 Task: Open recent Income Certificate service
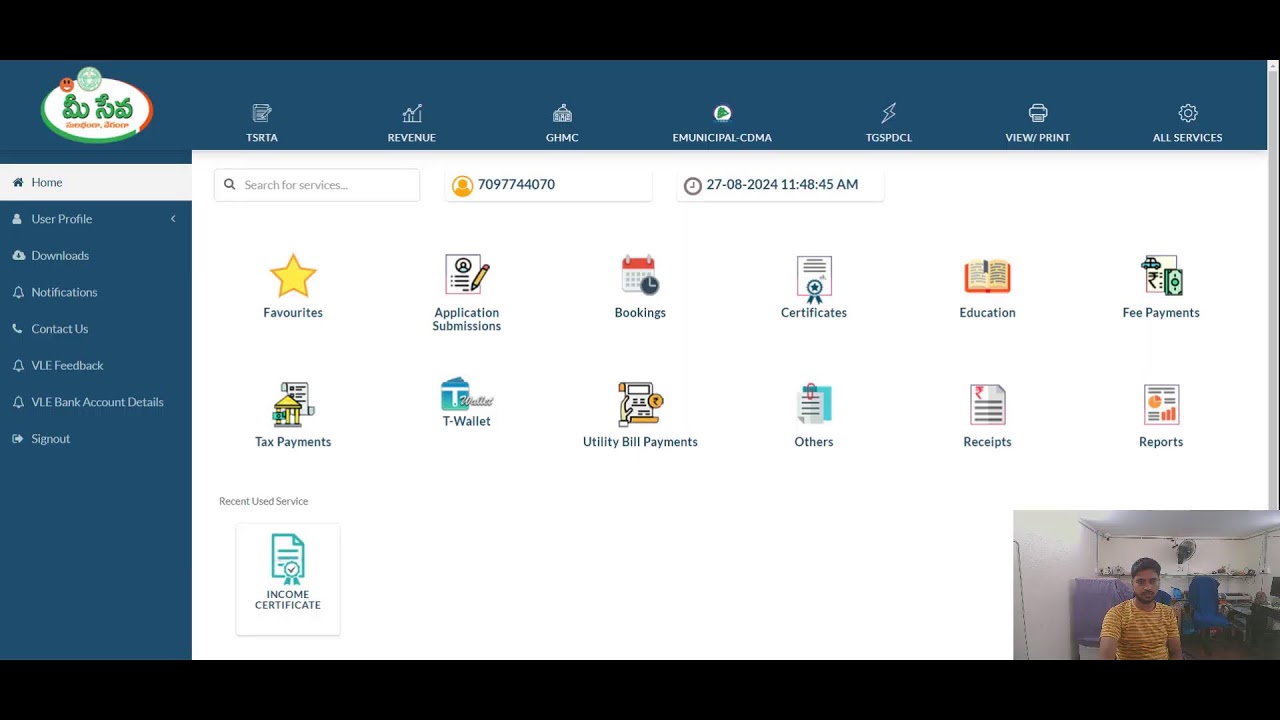pos(288,579)
